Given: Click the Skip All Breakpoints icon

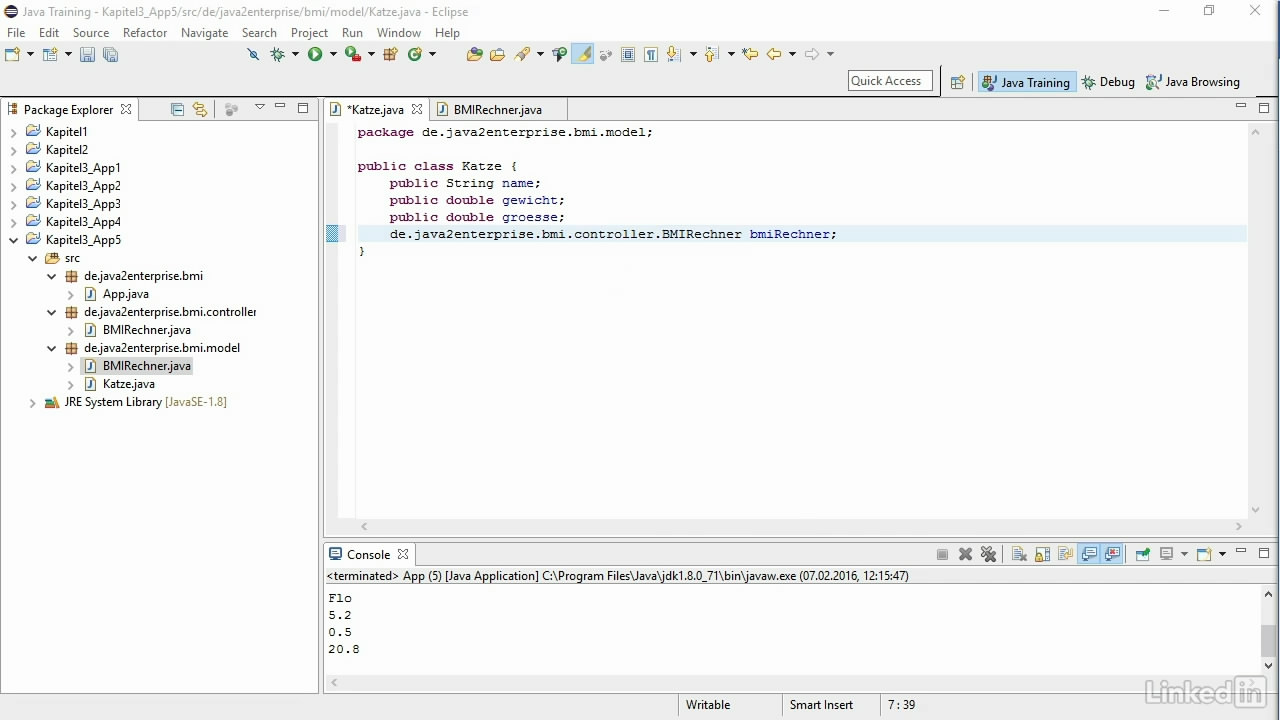Looking at the screenshot, I should coord(253,54).
